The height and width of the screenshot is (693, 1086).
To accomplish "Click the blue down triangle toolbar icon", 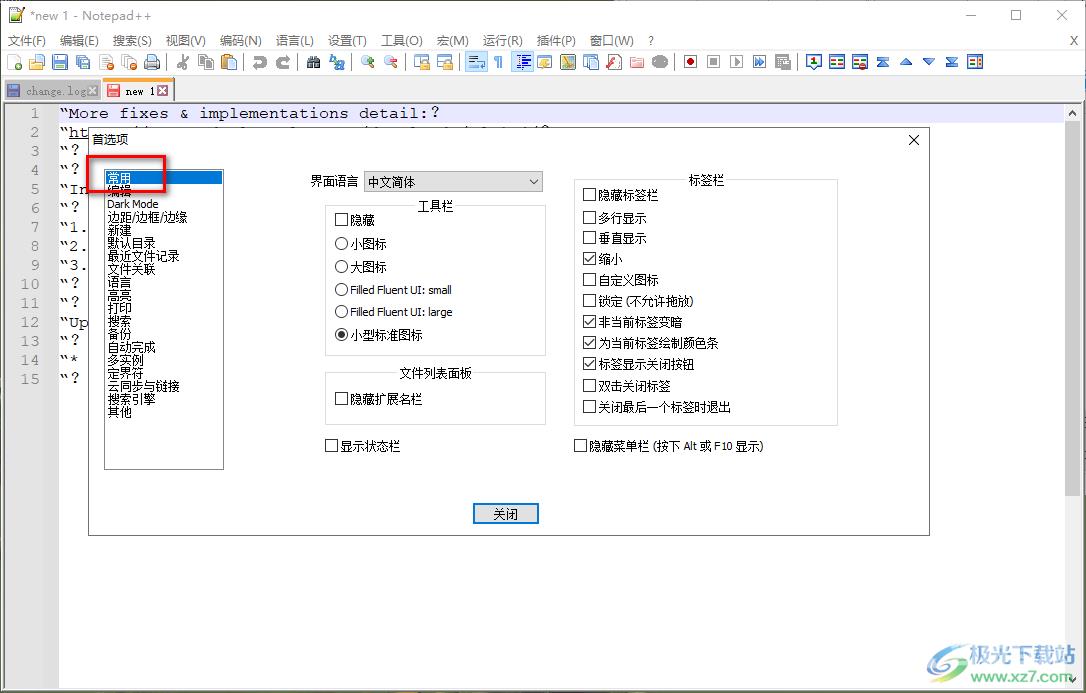I will [929, 62].
